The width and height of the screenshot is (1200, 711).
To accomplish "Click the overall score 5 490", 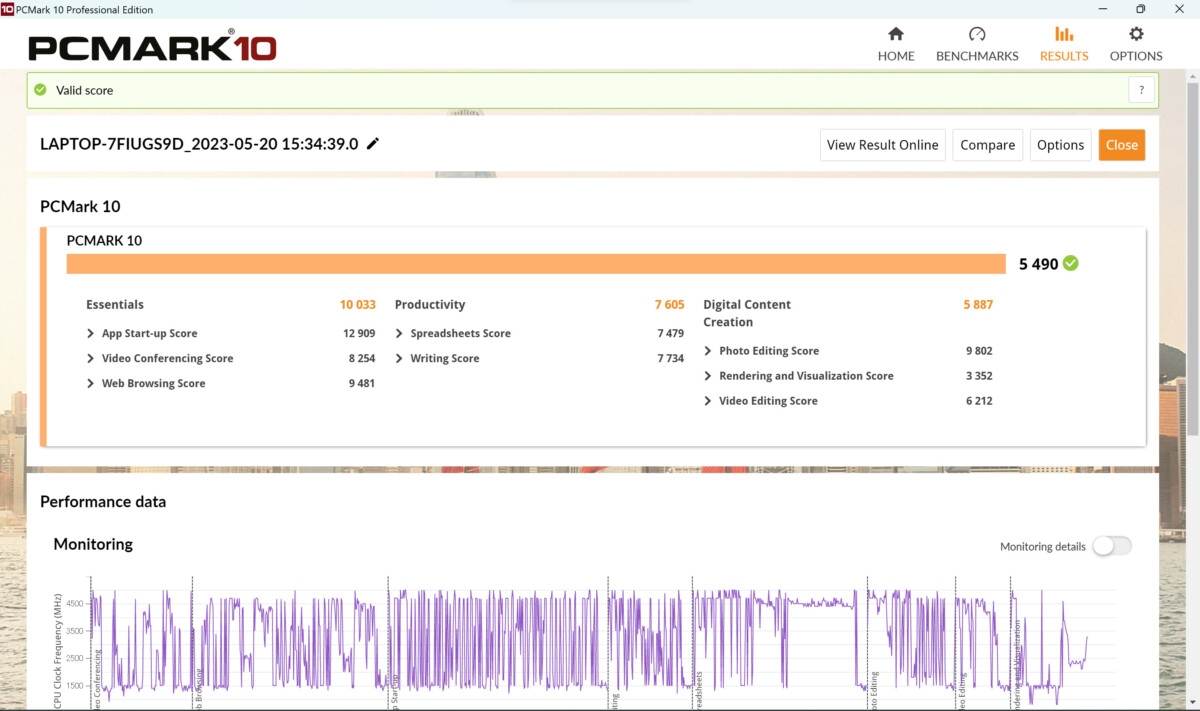I will coord(1038,264).
